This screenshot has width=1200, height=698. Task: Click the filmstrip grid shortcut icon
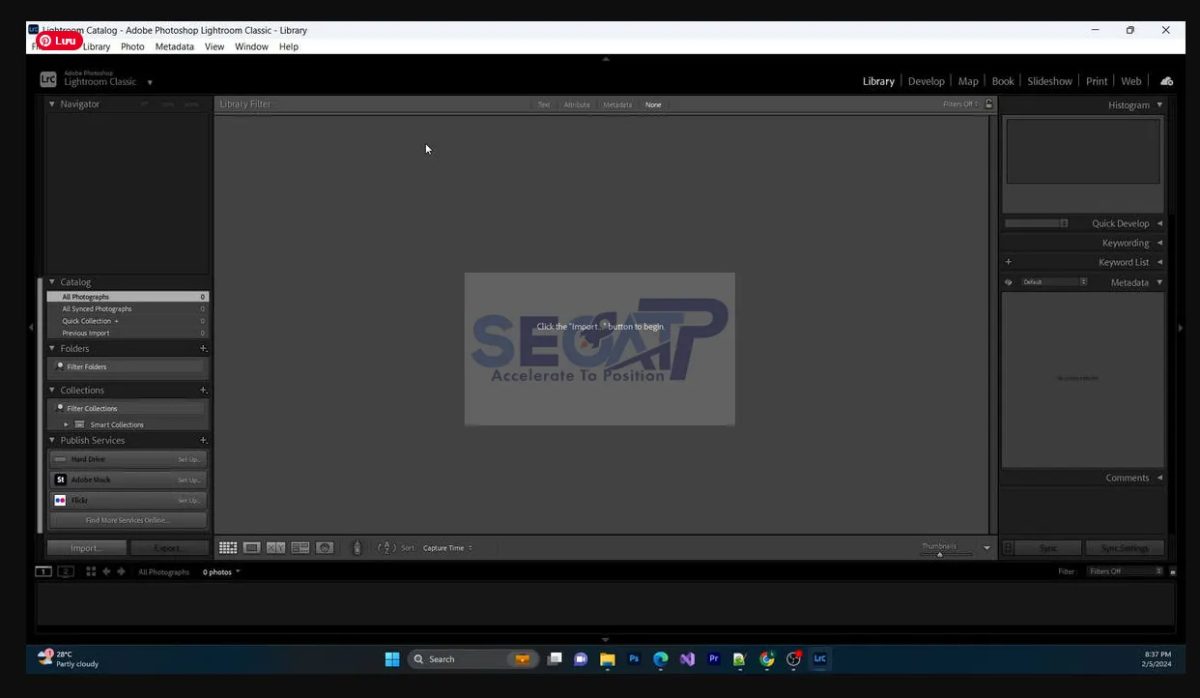pos(91,572)
